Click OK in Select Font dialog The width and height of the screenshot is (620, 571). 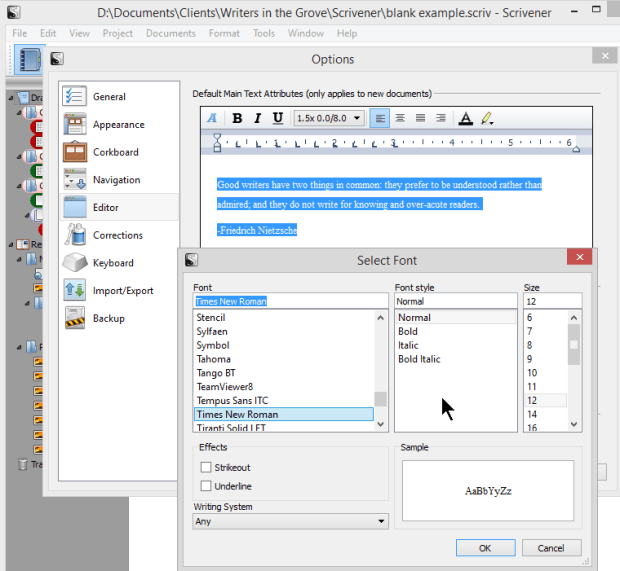(x=485, y=548)
